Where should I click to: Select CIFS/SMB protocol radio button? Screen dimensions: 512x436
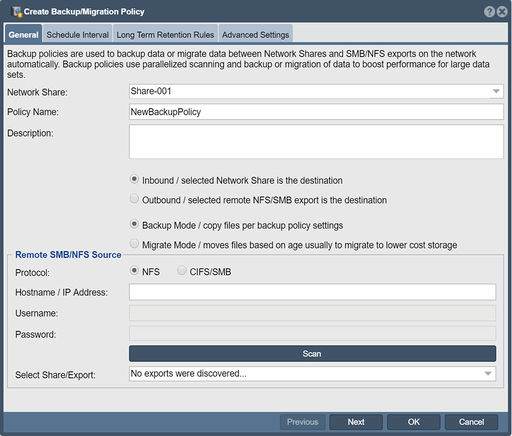[182, 270]
